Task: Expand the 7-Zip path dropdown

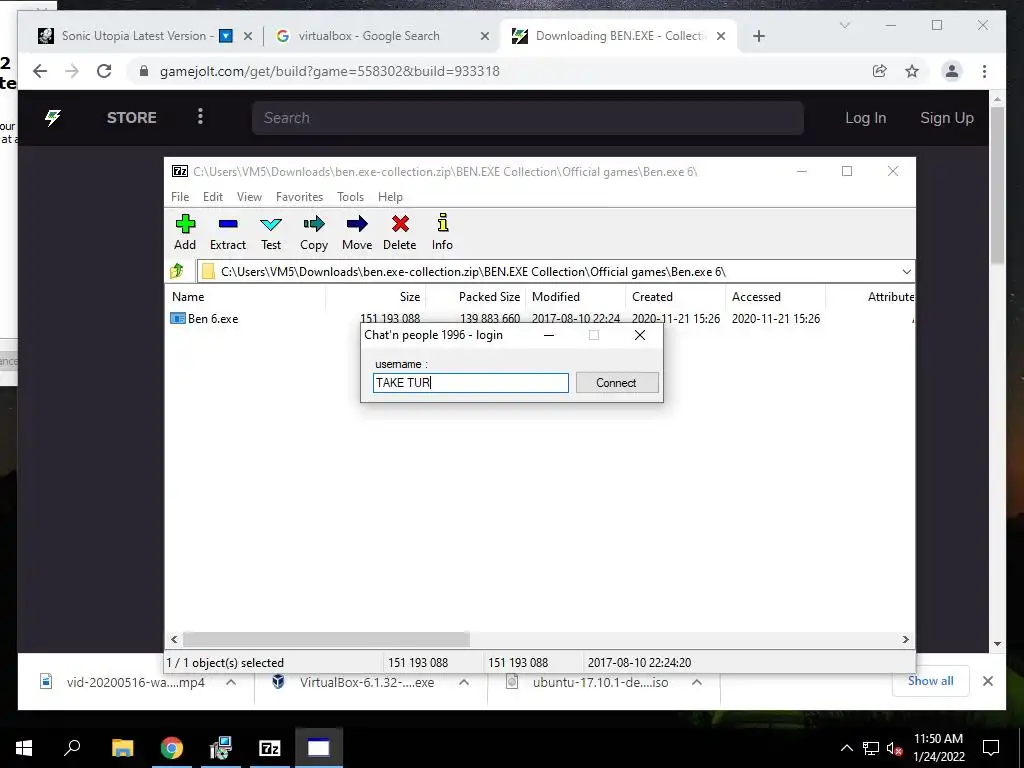Action: [906, 272]
